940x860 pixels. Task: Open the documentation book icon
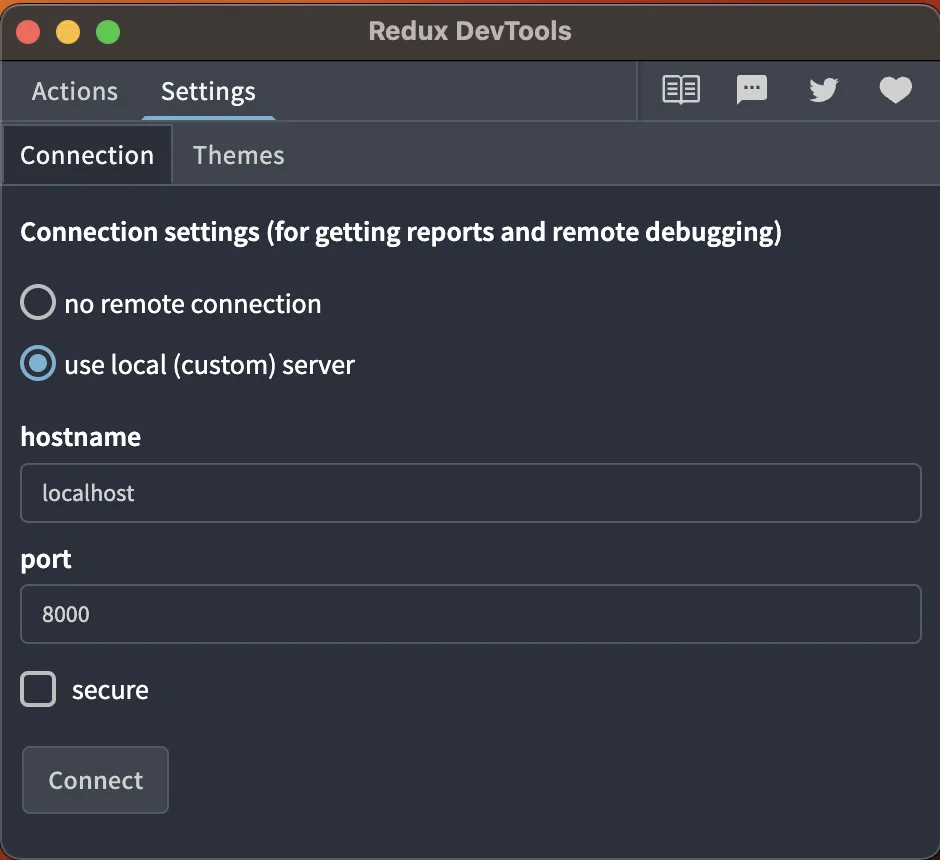pyautogui.click(x=681, y=91)
